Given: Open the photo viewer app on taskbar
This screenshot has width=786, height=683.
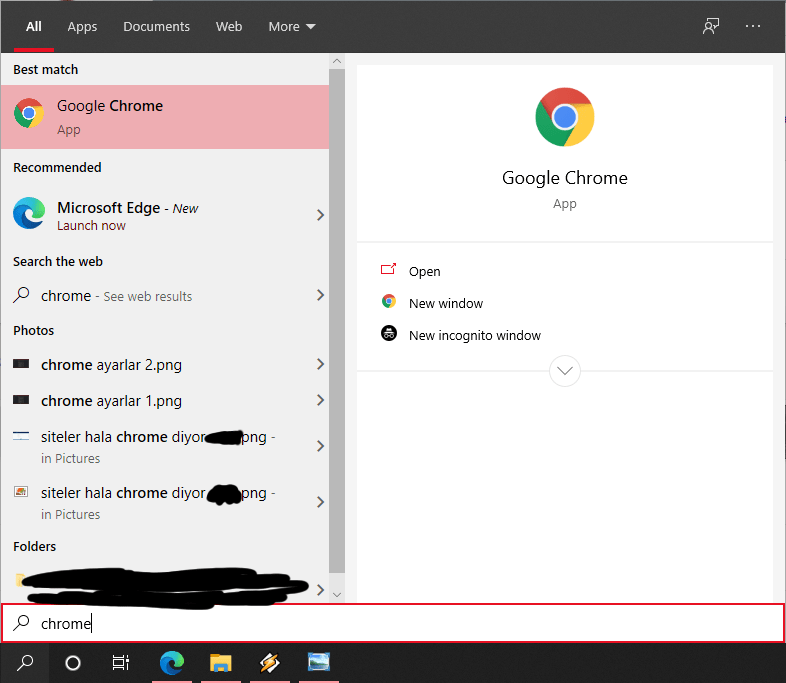Looking at the screenshot, I should pyautogui.click(x=319, y=662).
